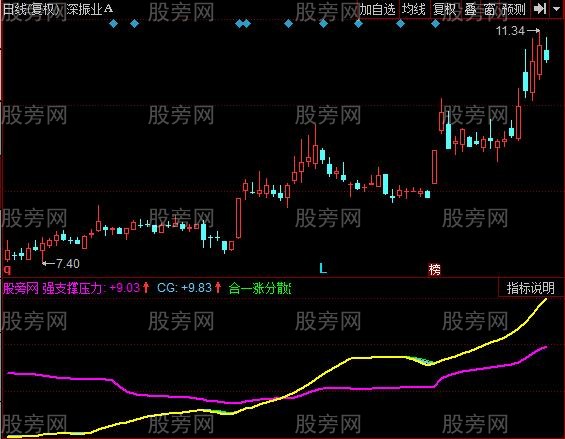Click the diamond marker below 加自选

pos(359,24)
